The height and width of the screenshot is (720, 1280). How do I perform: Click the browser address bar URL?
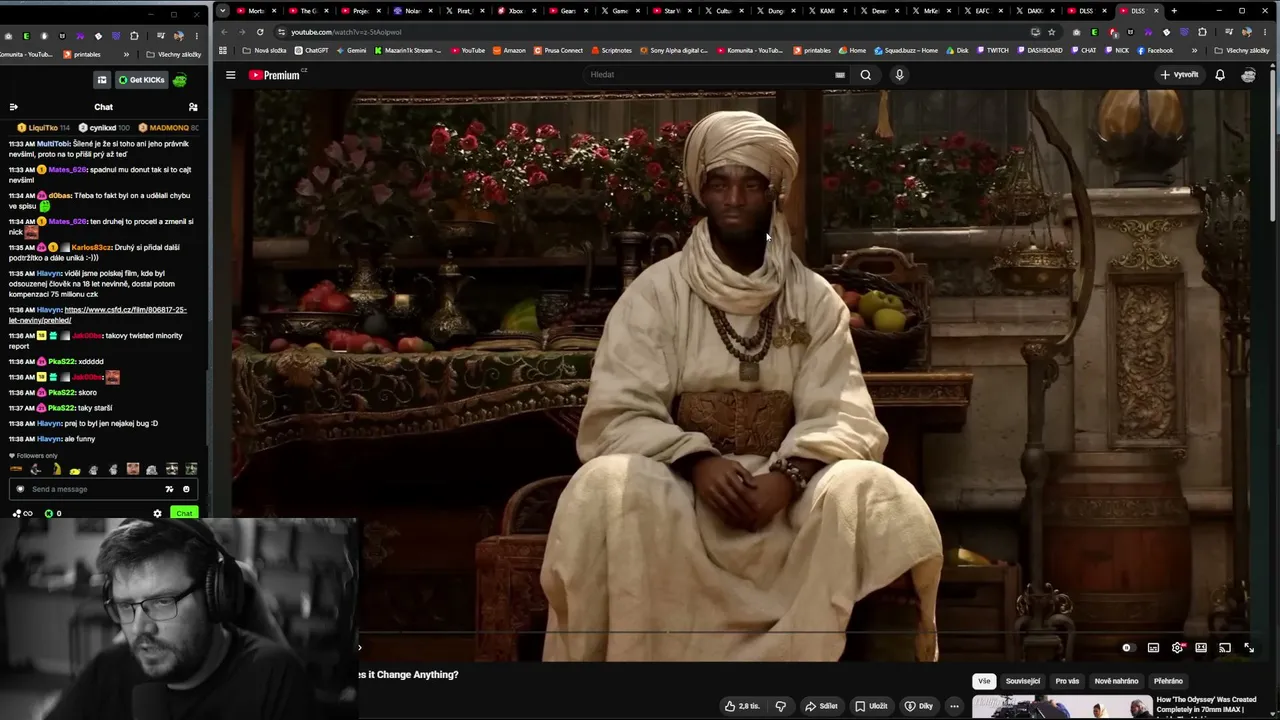tap(346, 32)
